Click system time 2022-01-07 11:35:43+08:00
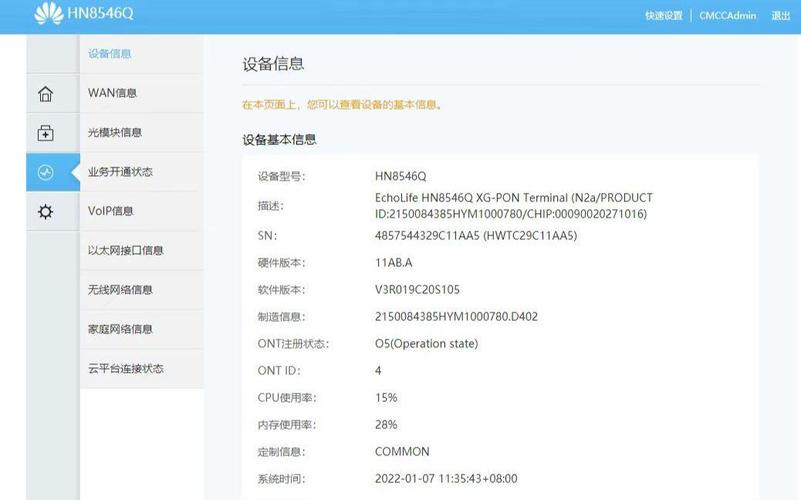Image resolution: width=801 pixels, height=500 pixels. point(446,479)
